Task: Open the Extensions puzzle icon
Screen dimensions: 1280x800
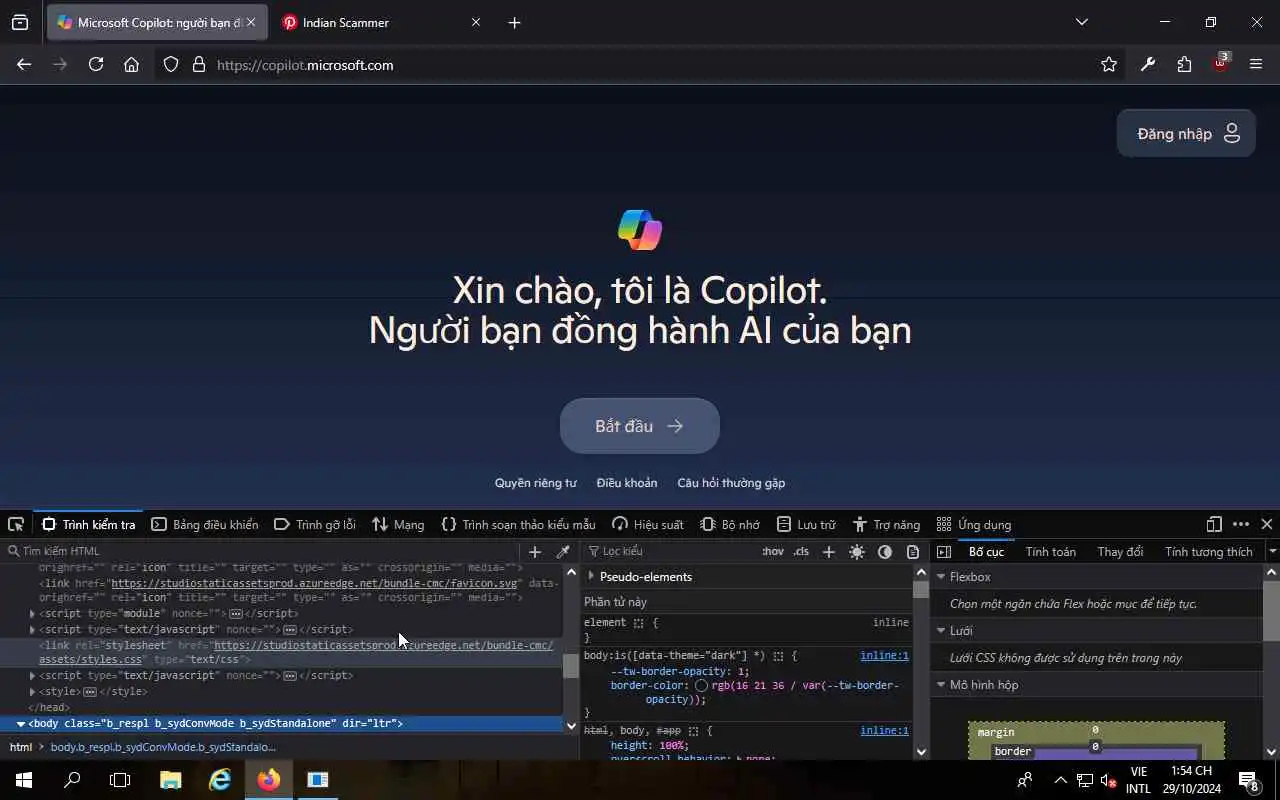Action: coord(1184,64)
